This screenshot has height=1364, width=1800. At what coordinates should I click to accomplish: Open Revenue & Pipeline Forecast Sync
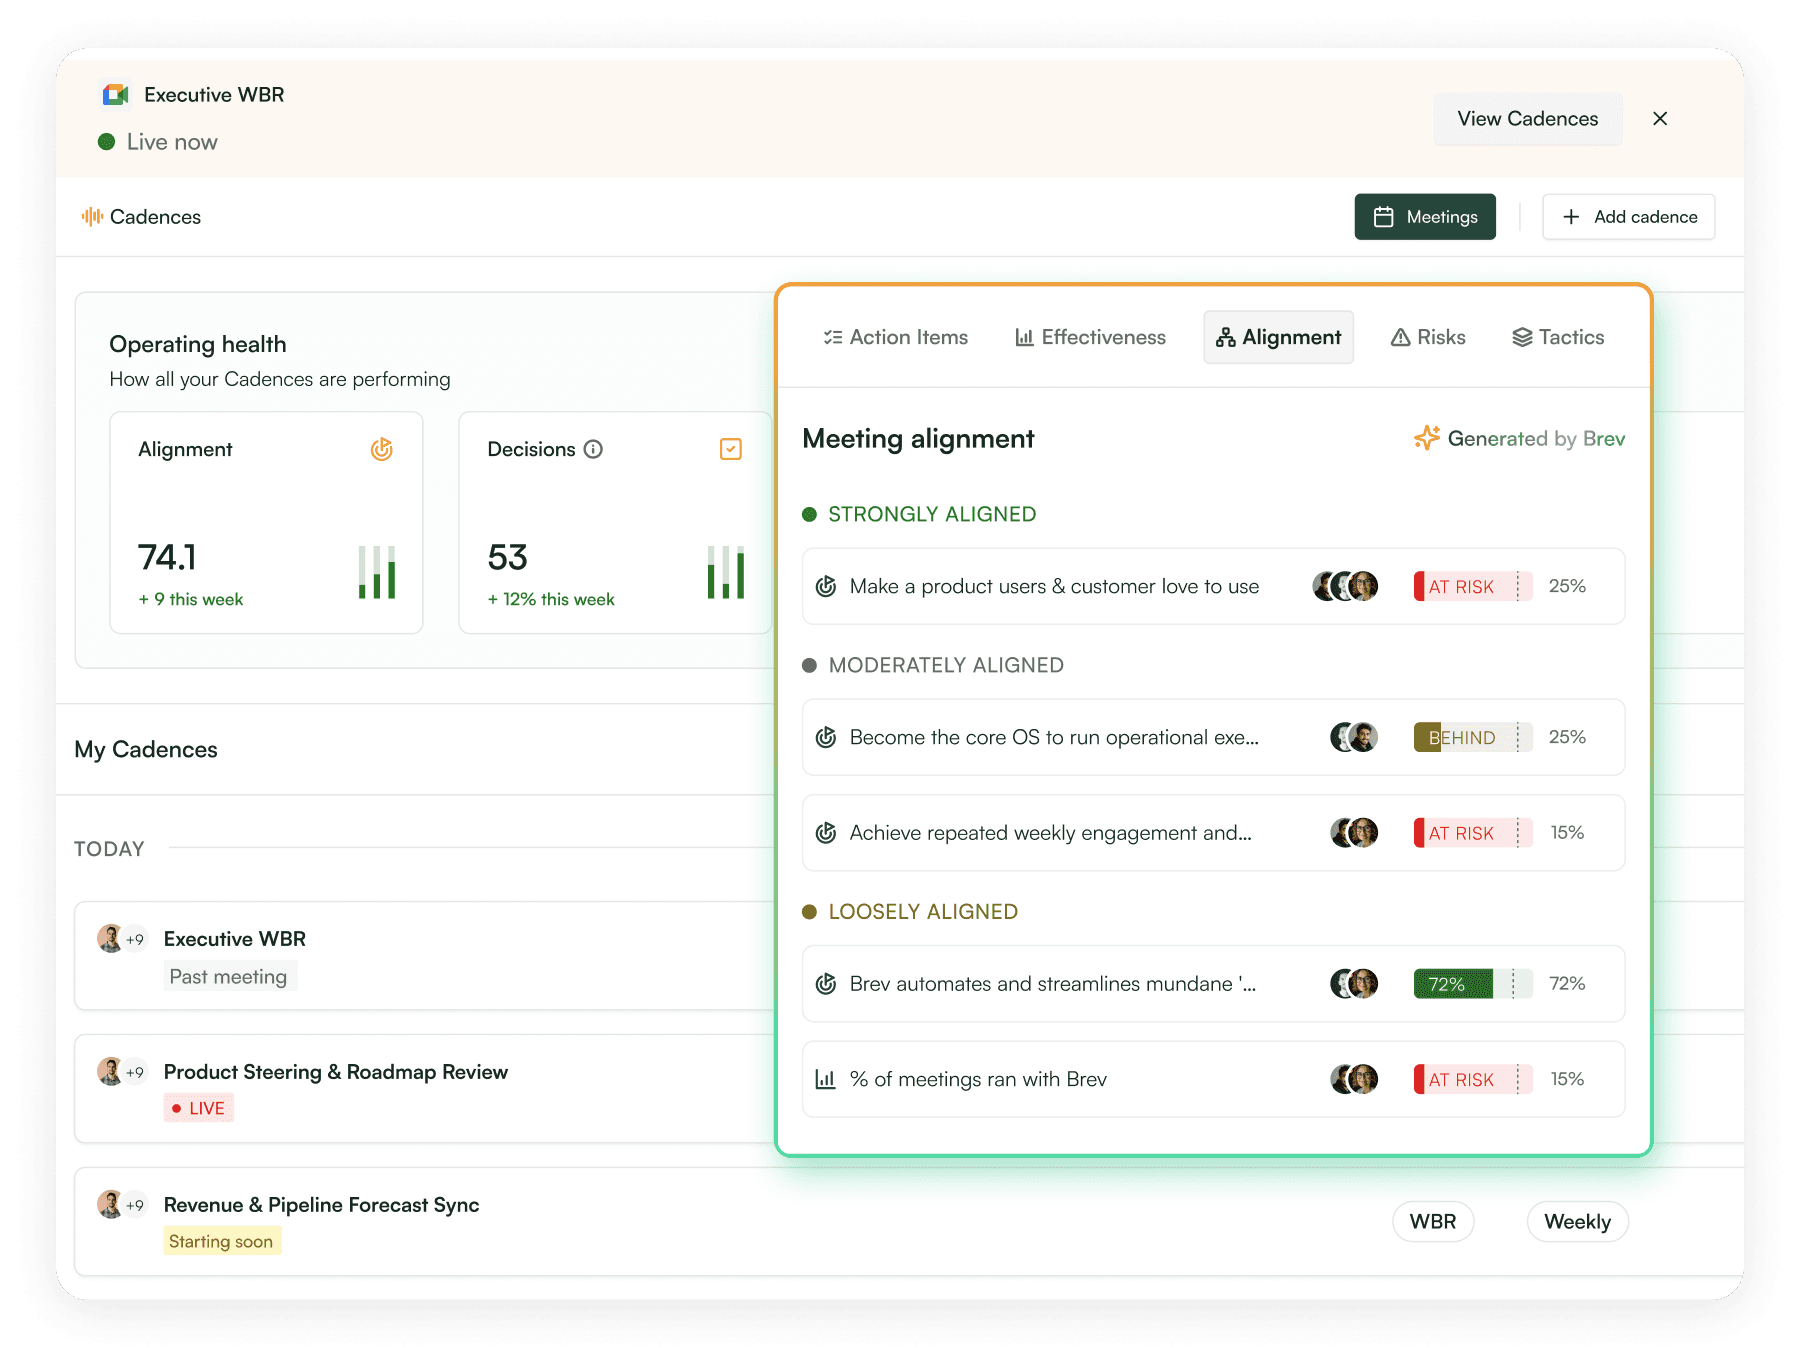(x=322, y=1205)
